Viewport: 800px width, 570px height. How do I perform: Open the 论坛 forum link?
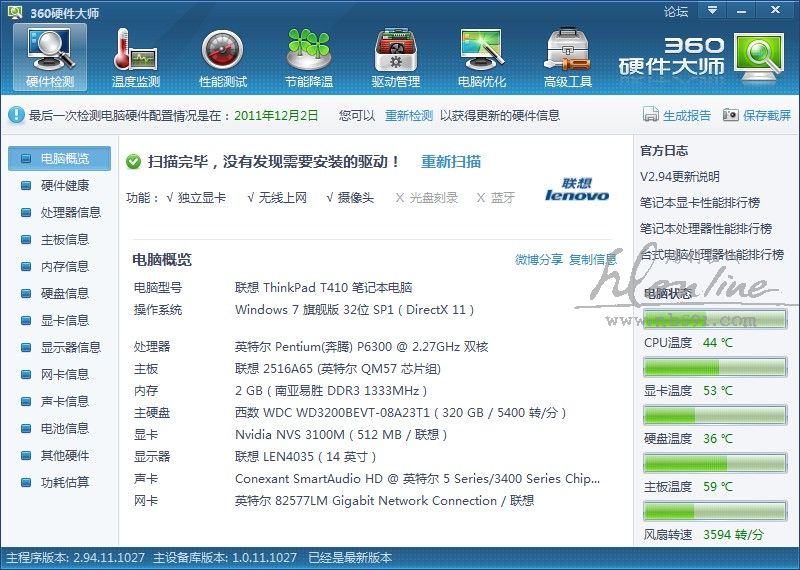click(x=676, y=11)
